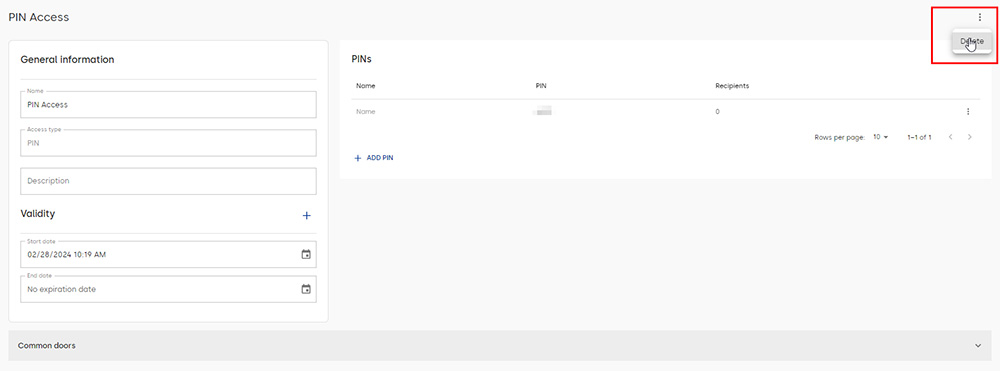Open the page's three-dot options menu
The image size is (1000, 371).
click(980, 17)
